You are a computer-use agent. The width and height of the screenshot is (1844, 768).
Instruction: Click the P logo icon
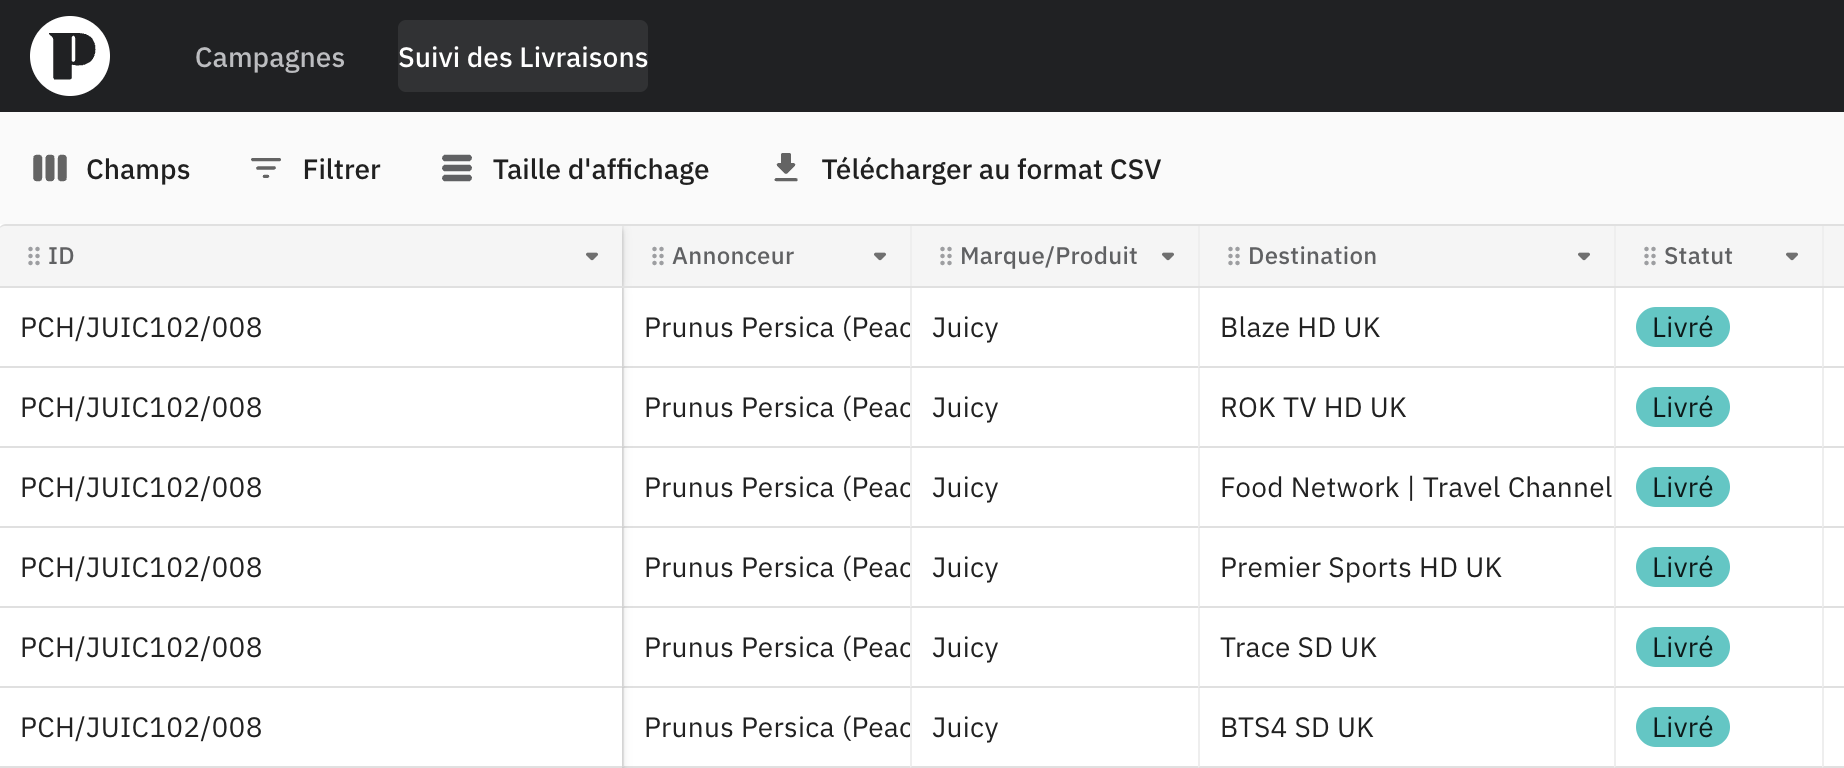point(70,56)
